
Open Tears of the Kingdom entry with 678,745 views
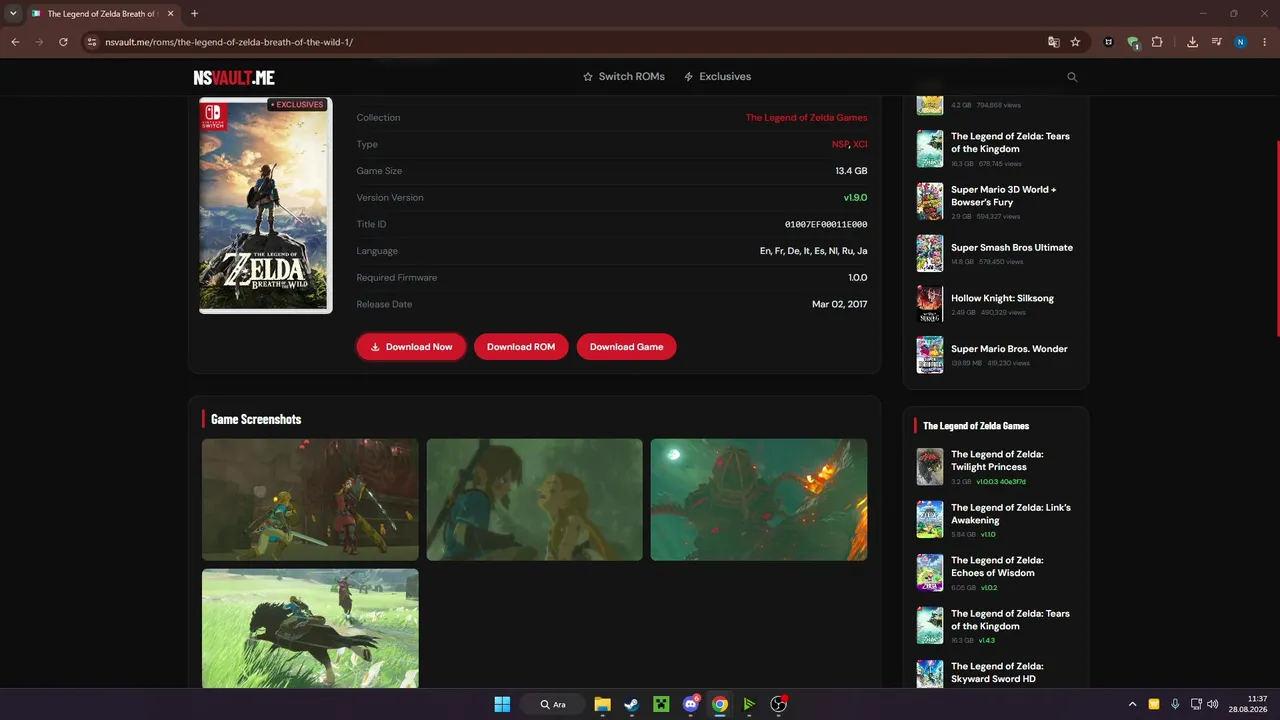[x=995, y=148]
